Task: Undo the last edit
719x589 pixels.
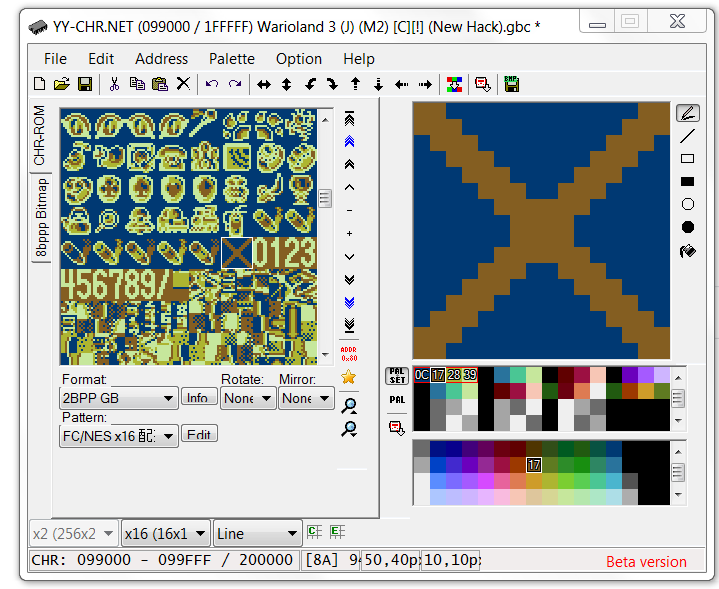Action: point(212,84)
